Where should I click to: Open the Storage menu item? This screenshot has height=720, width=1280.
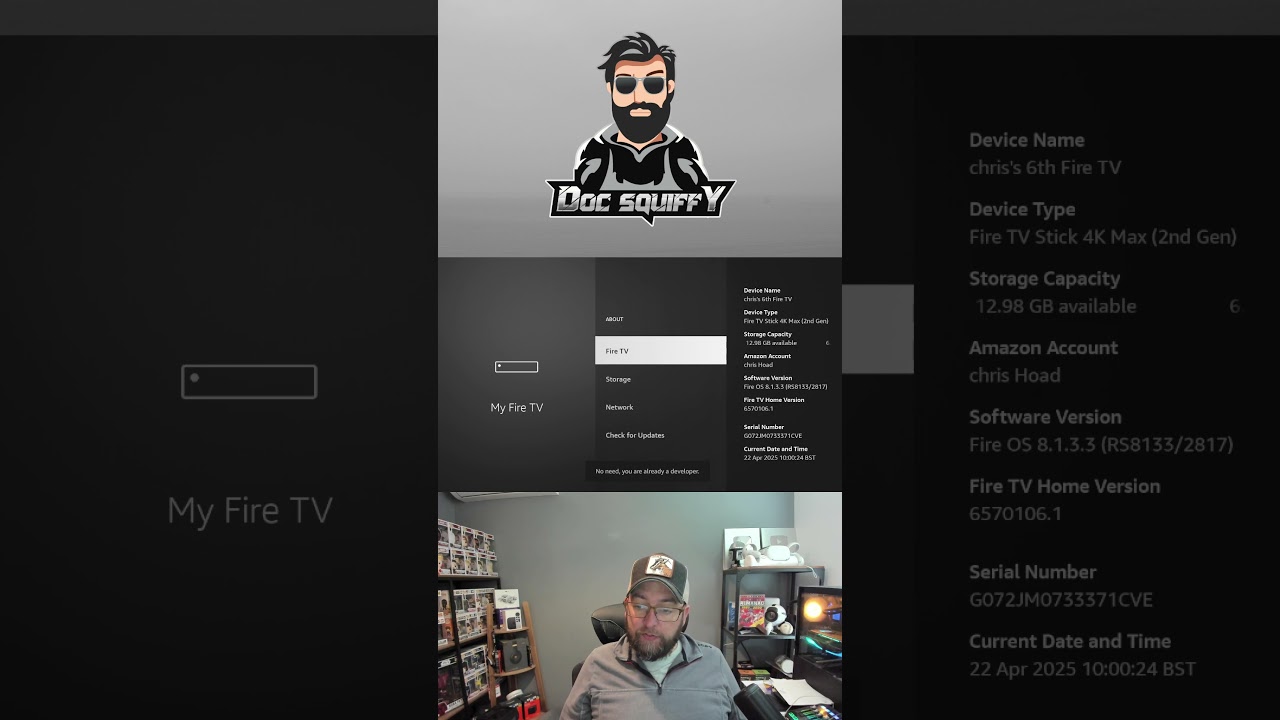pos(618,379)
